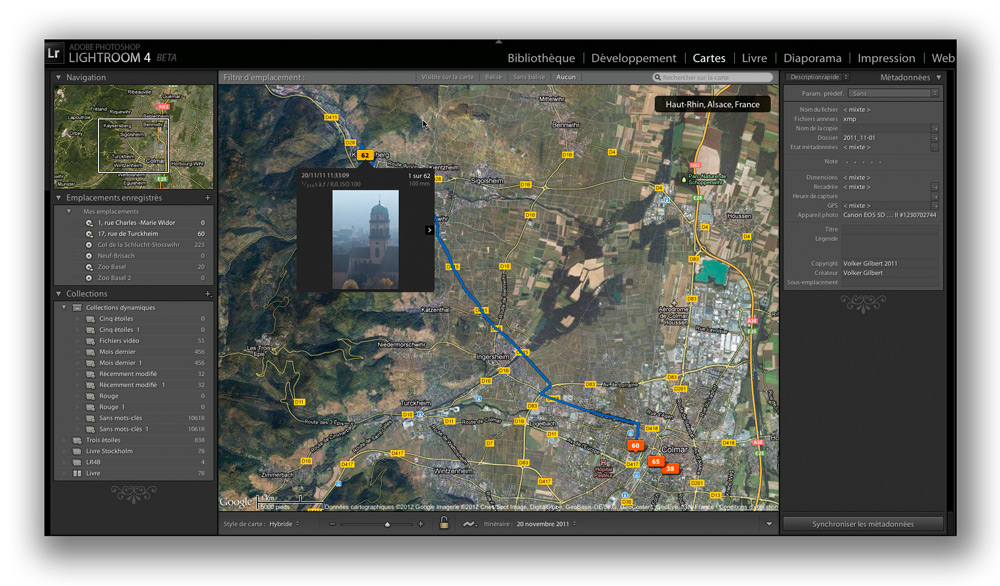Viewport: 1000px width, 586px height.
Task: Open the Style de carte Hybride dropdown
Action: click(284, 524)
